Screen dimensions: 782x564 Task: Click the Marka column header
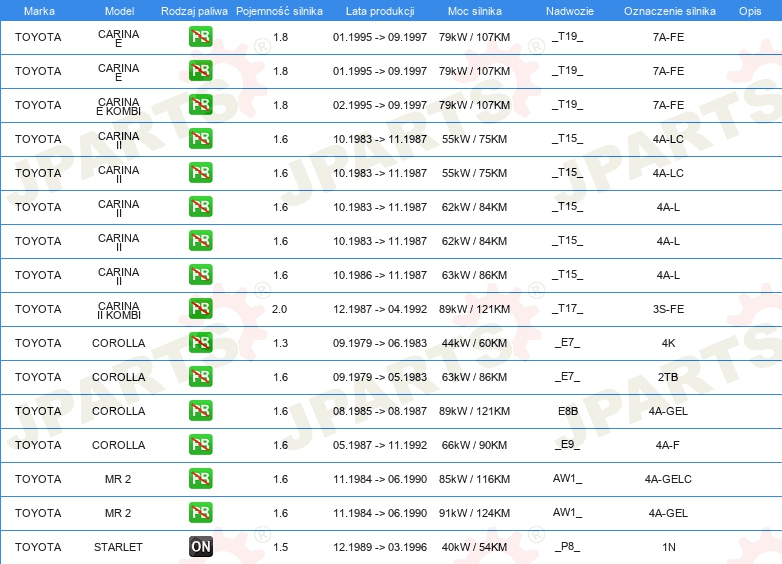coord(39,11)
